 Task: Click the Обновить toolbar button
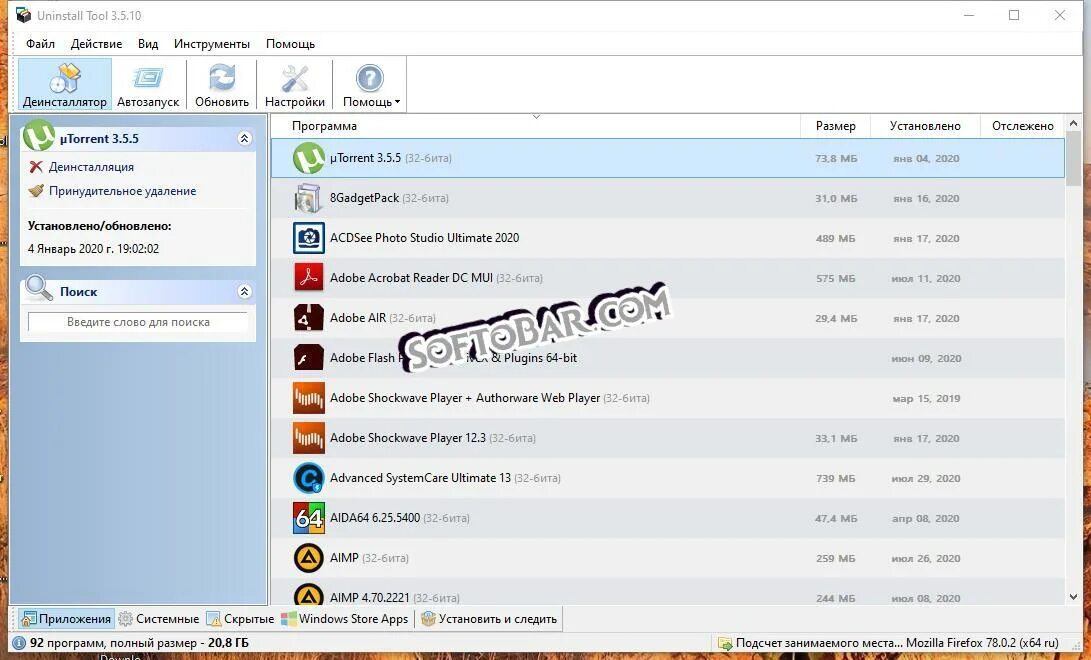coord(222,85)
